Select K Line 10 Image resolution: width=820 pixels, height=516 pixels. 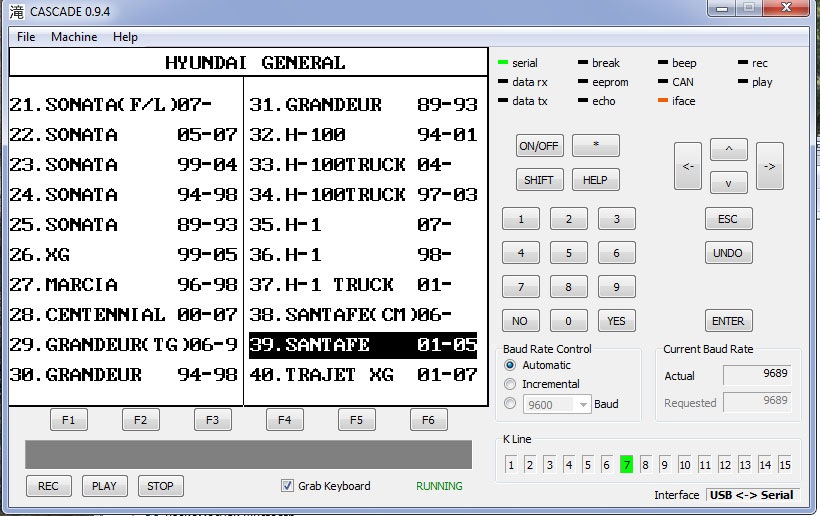click(x=685, y=464)
